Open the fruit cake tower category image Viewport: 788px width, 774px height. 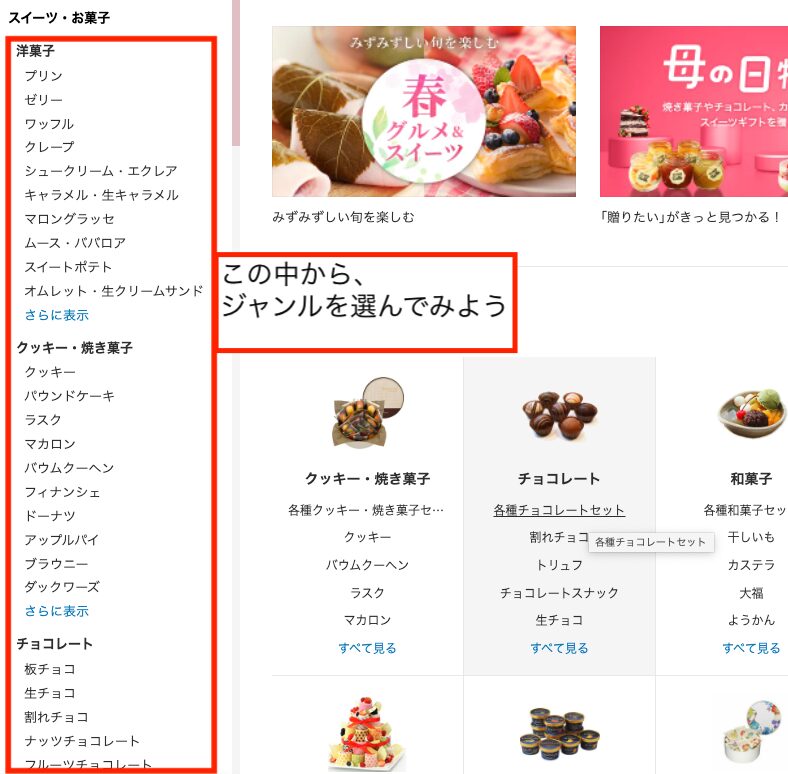click(367, 734)
